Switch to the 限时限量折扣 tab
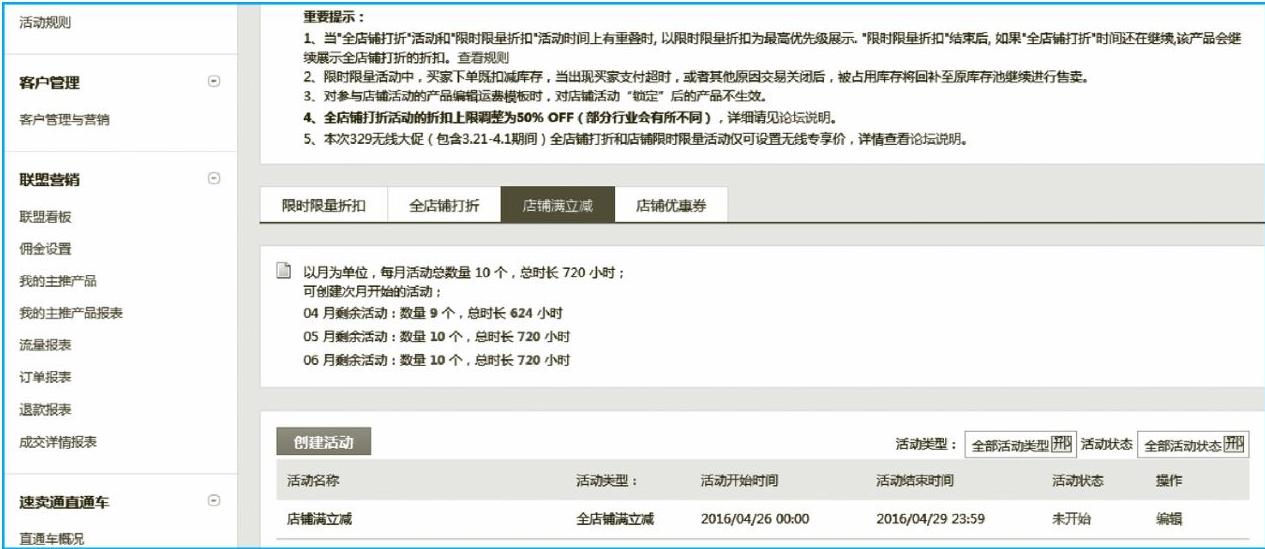 point(323,206)
